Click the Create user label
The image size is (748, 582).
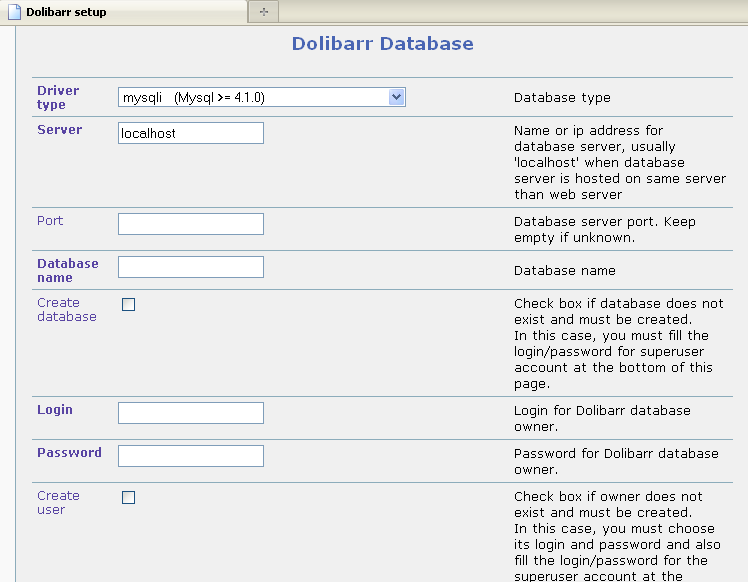coord(58,502)
